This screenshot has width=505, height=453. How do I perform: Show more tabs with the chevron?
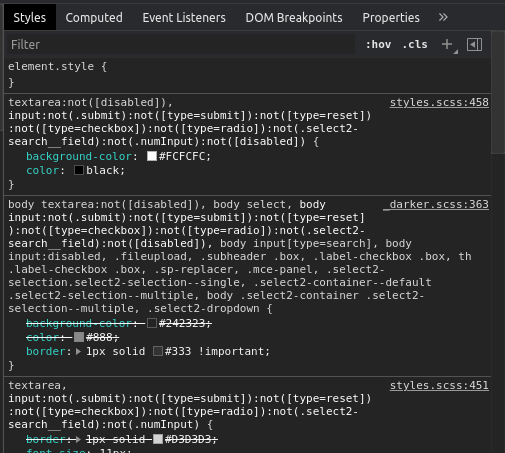point(443,17)
